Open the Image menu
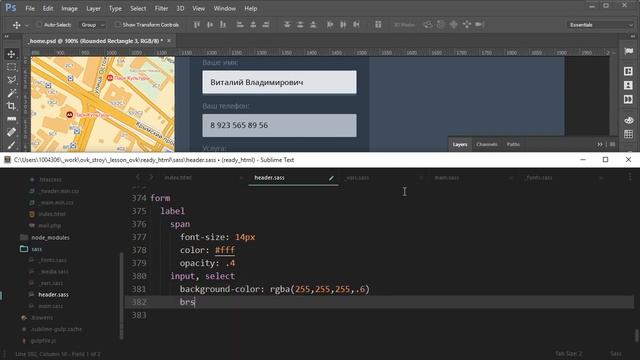 click(x=69, y=8)
